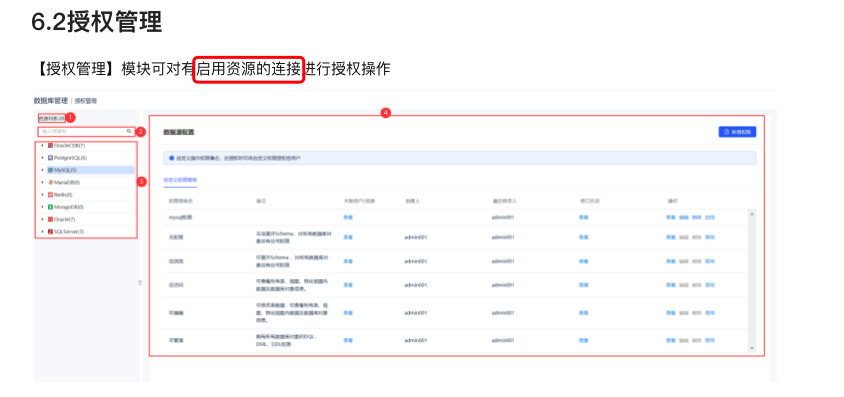Click the document icon on 新增权限 button
Screen dimensions: 844x397
[726, 132]
